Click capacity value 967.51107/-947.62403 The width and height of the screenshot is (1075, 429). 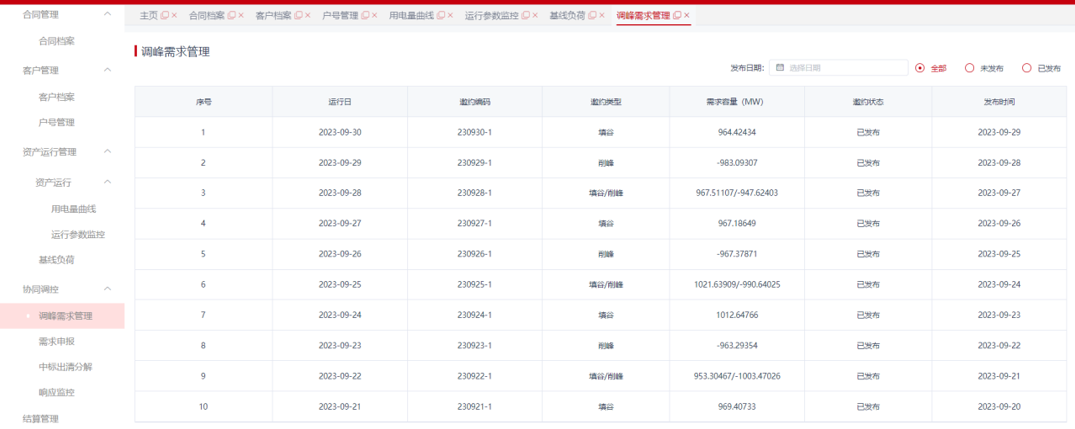[x=736, y=193]
